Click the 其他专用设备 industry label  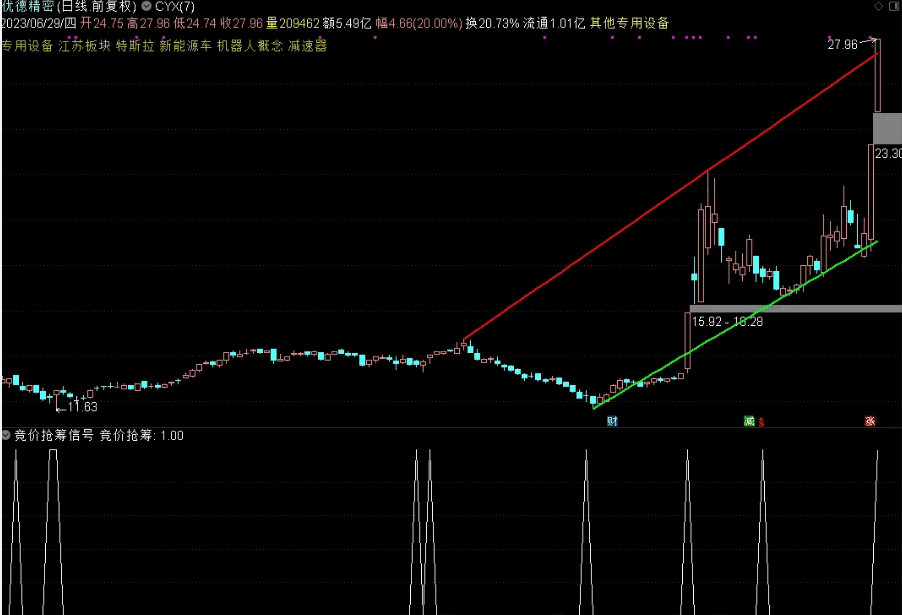[x=629, y=23]
